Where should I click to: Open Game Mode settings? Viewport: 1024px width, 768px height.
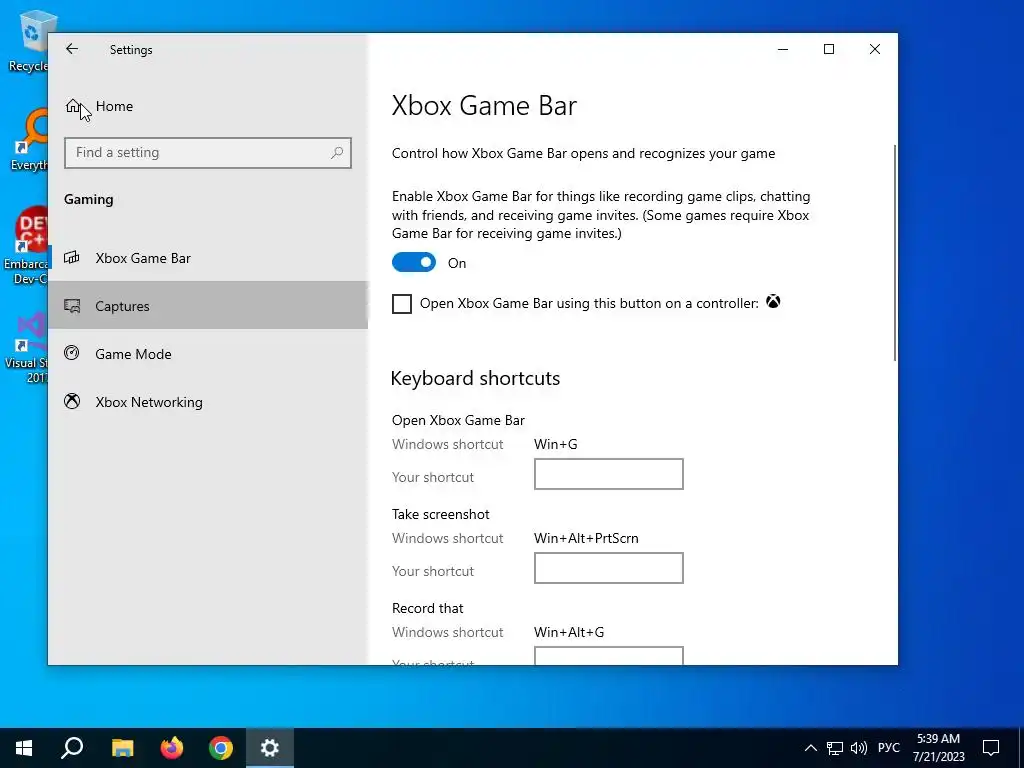208,354
